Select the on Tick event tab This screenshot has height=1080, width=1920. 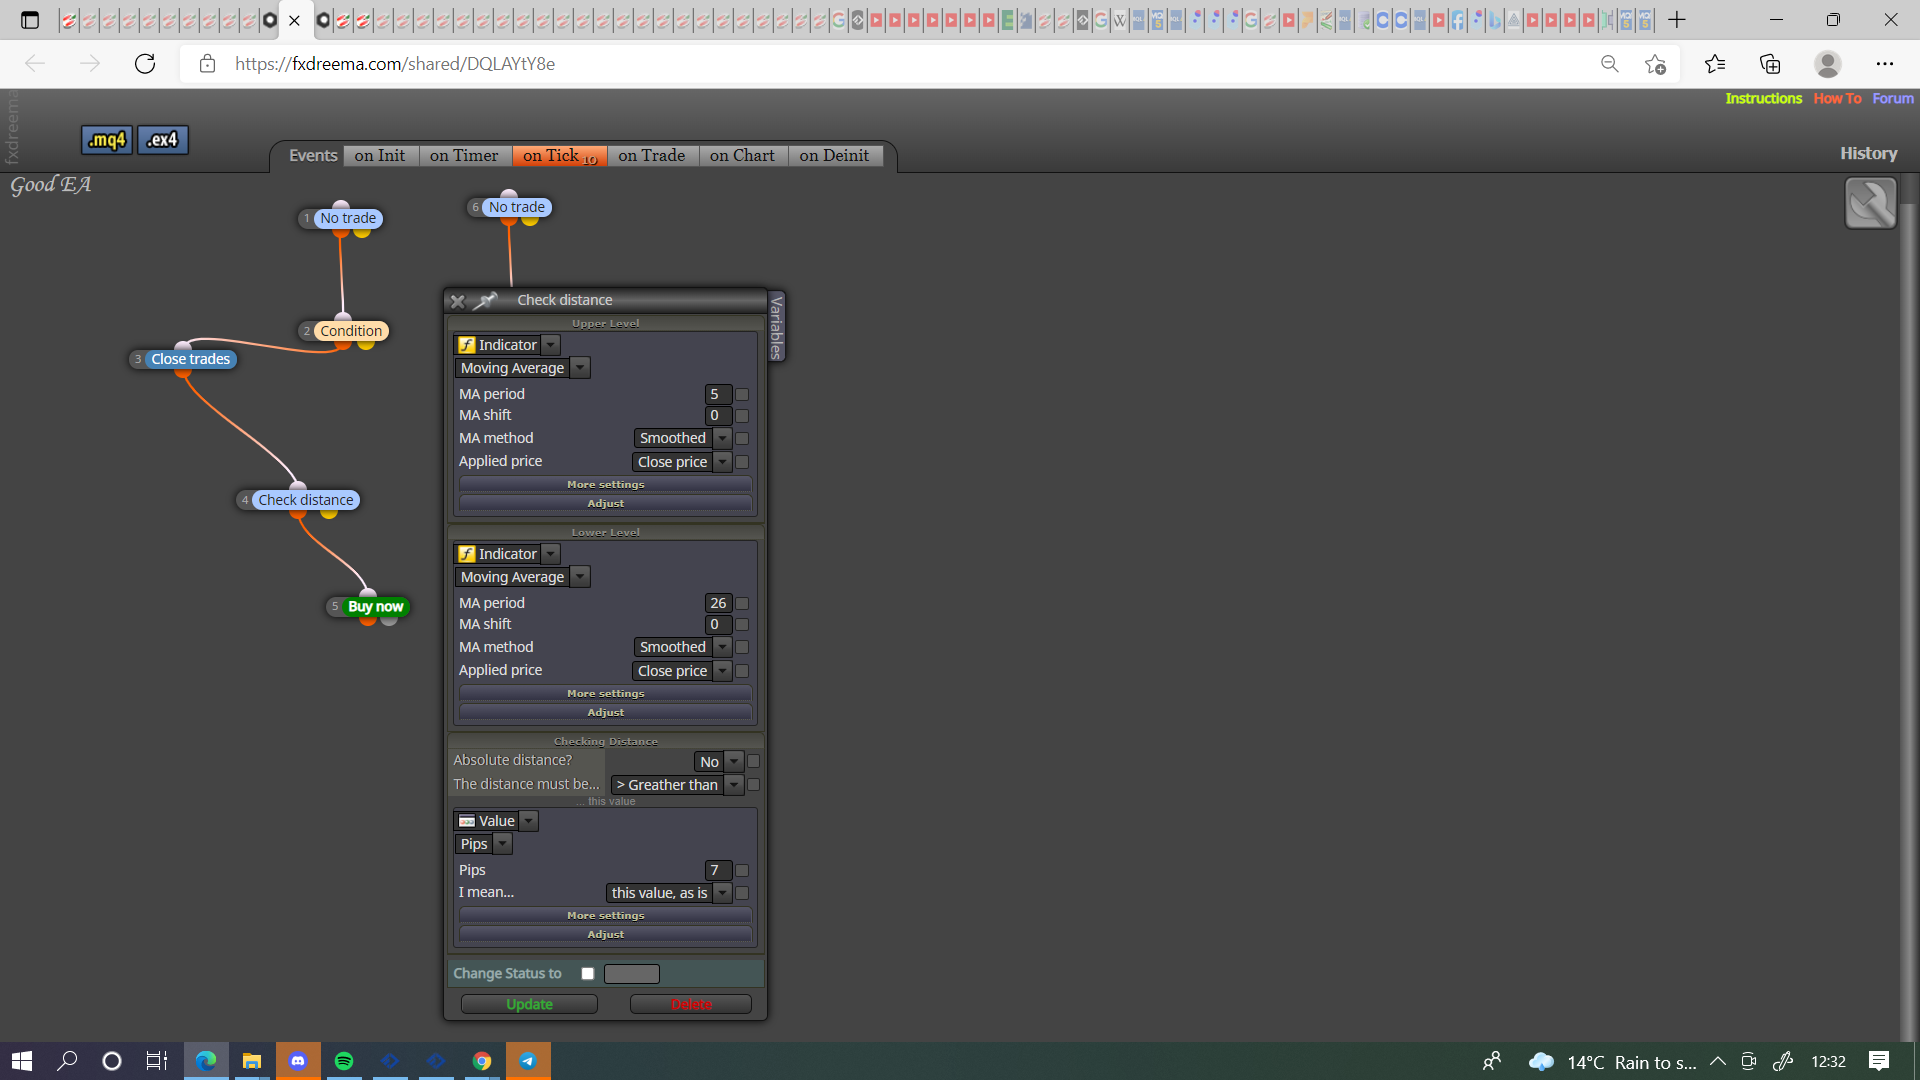click(559, 156)
